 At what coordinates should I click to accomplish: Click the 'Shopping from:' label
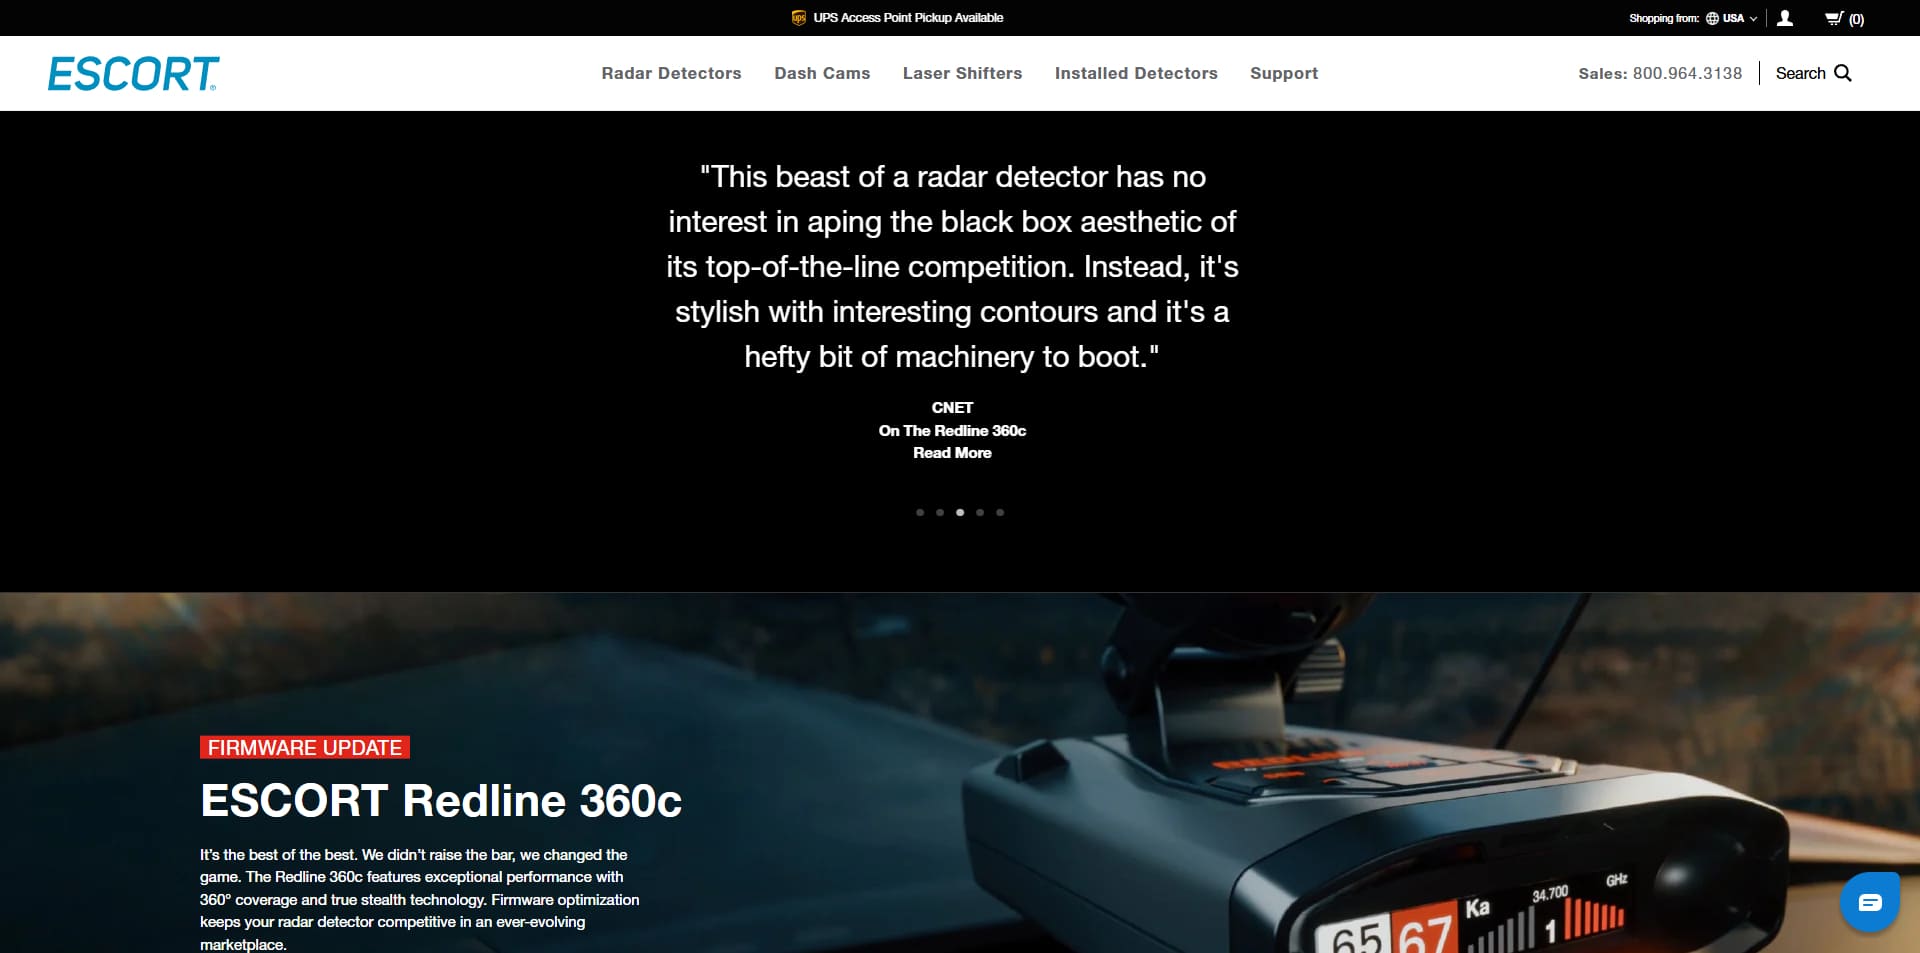[1664, 18]
